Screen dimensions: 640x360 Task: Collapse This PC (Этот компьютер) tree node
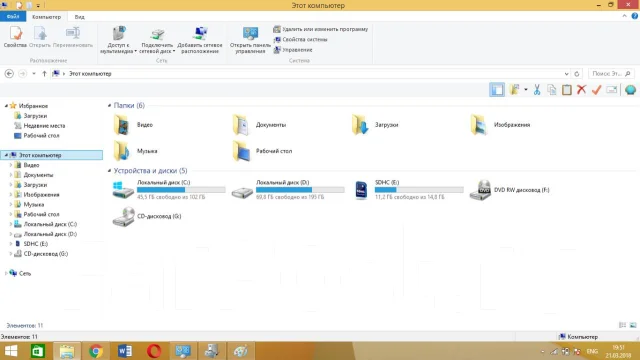click(6, 156)
